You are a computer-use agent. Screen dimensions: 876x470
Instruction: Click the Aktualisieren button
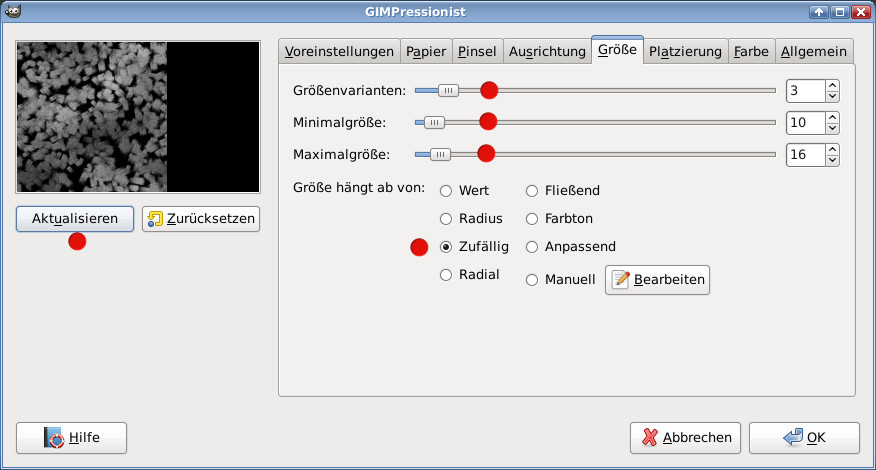click(x=75, y=219)
